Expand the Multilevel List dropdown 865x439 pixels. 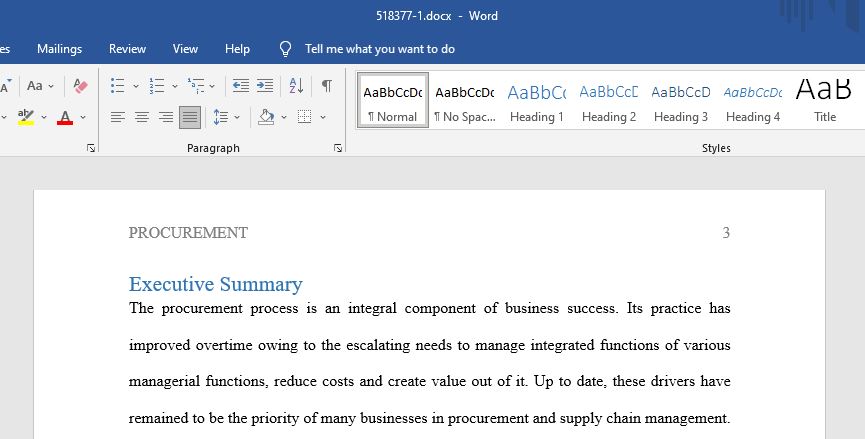212,86
